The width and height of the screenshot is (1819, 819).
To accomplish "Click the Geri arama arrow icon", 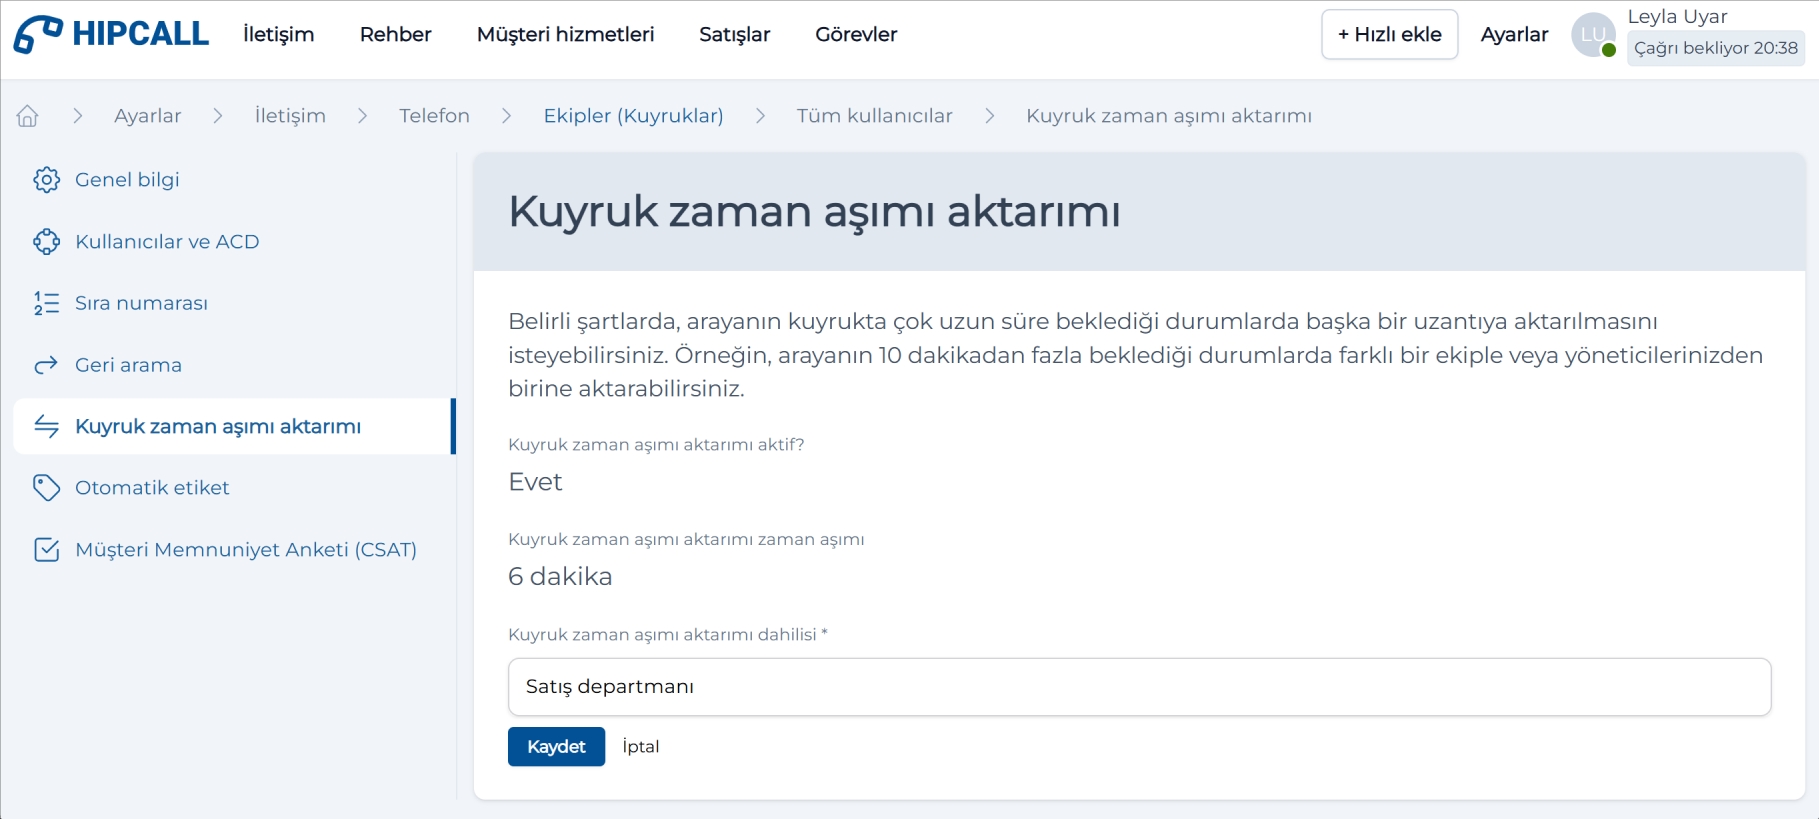I will coord(46,365).
